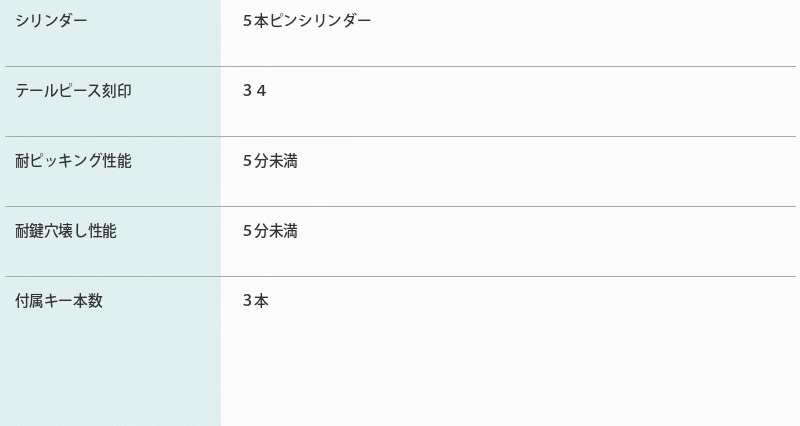Click the 耐ピッキング性能 label
800x426 pixels.
(73, 161)
